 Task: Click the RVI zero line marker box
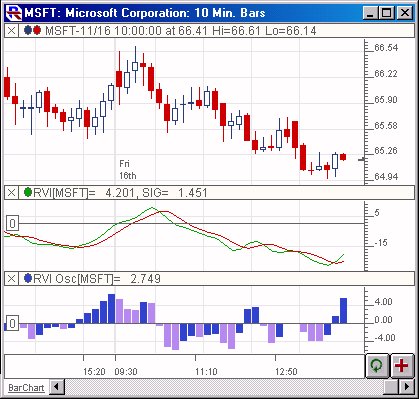(x=12, y=223)
